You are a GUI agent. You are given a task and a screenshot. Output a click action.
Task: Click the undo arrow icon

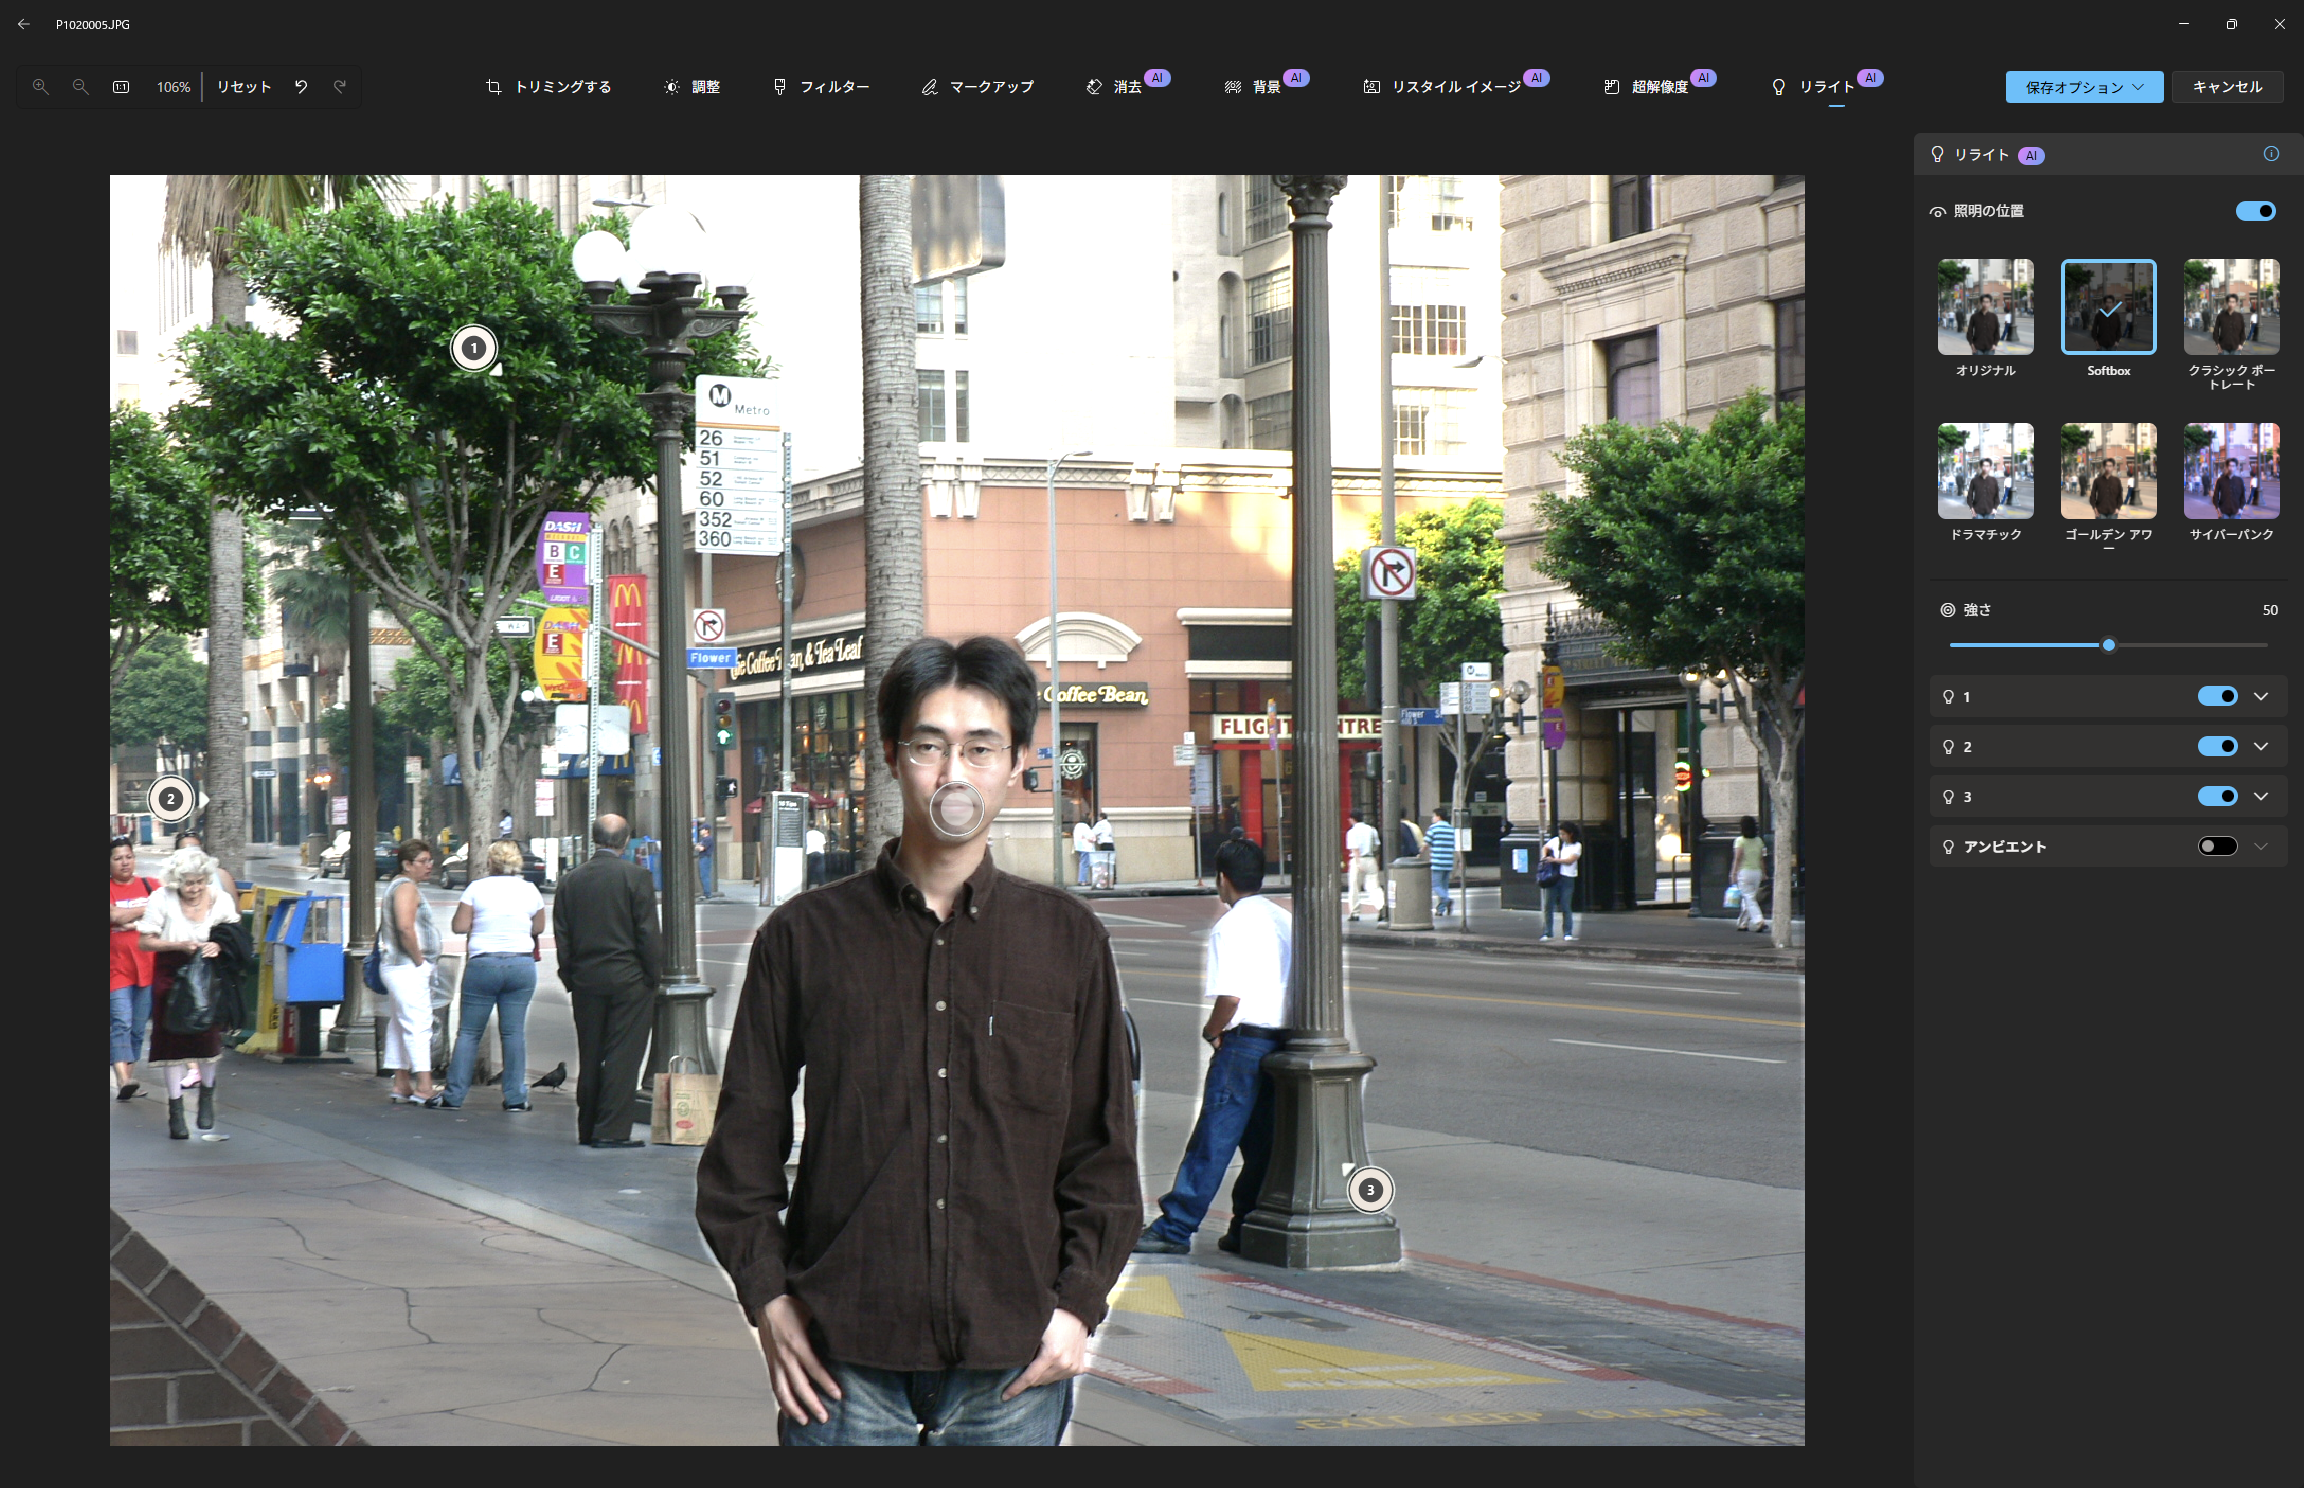(x=301, y=87)
